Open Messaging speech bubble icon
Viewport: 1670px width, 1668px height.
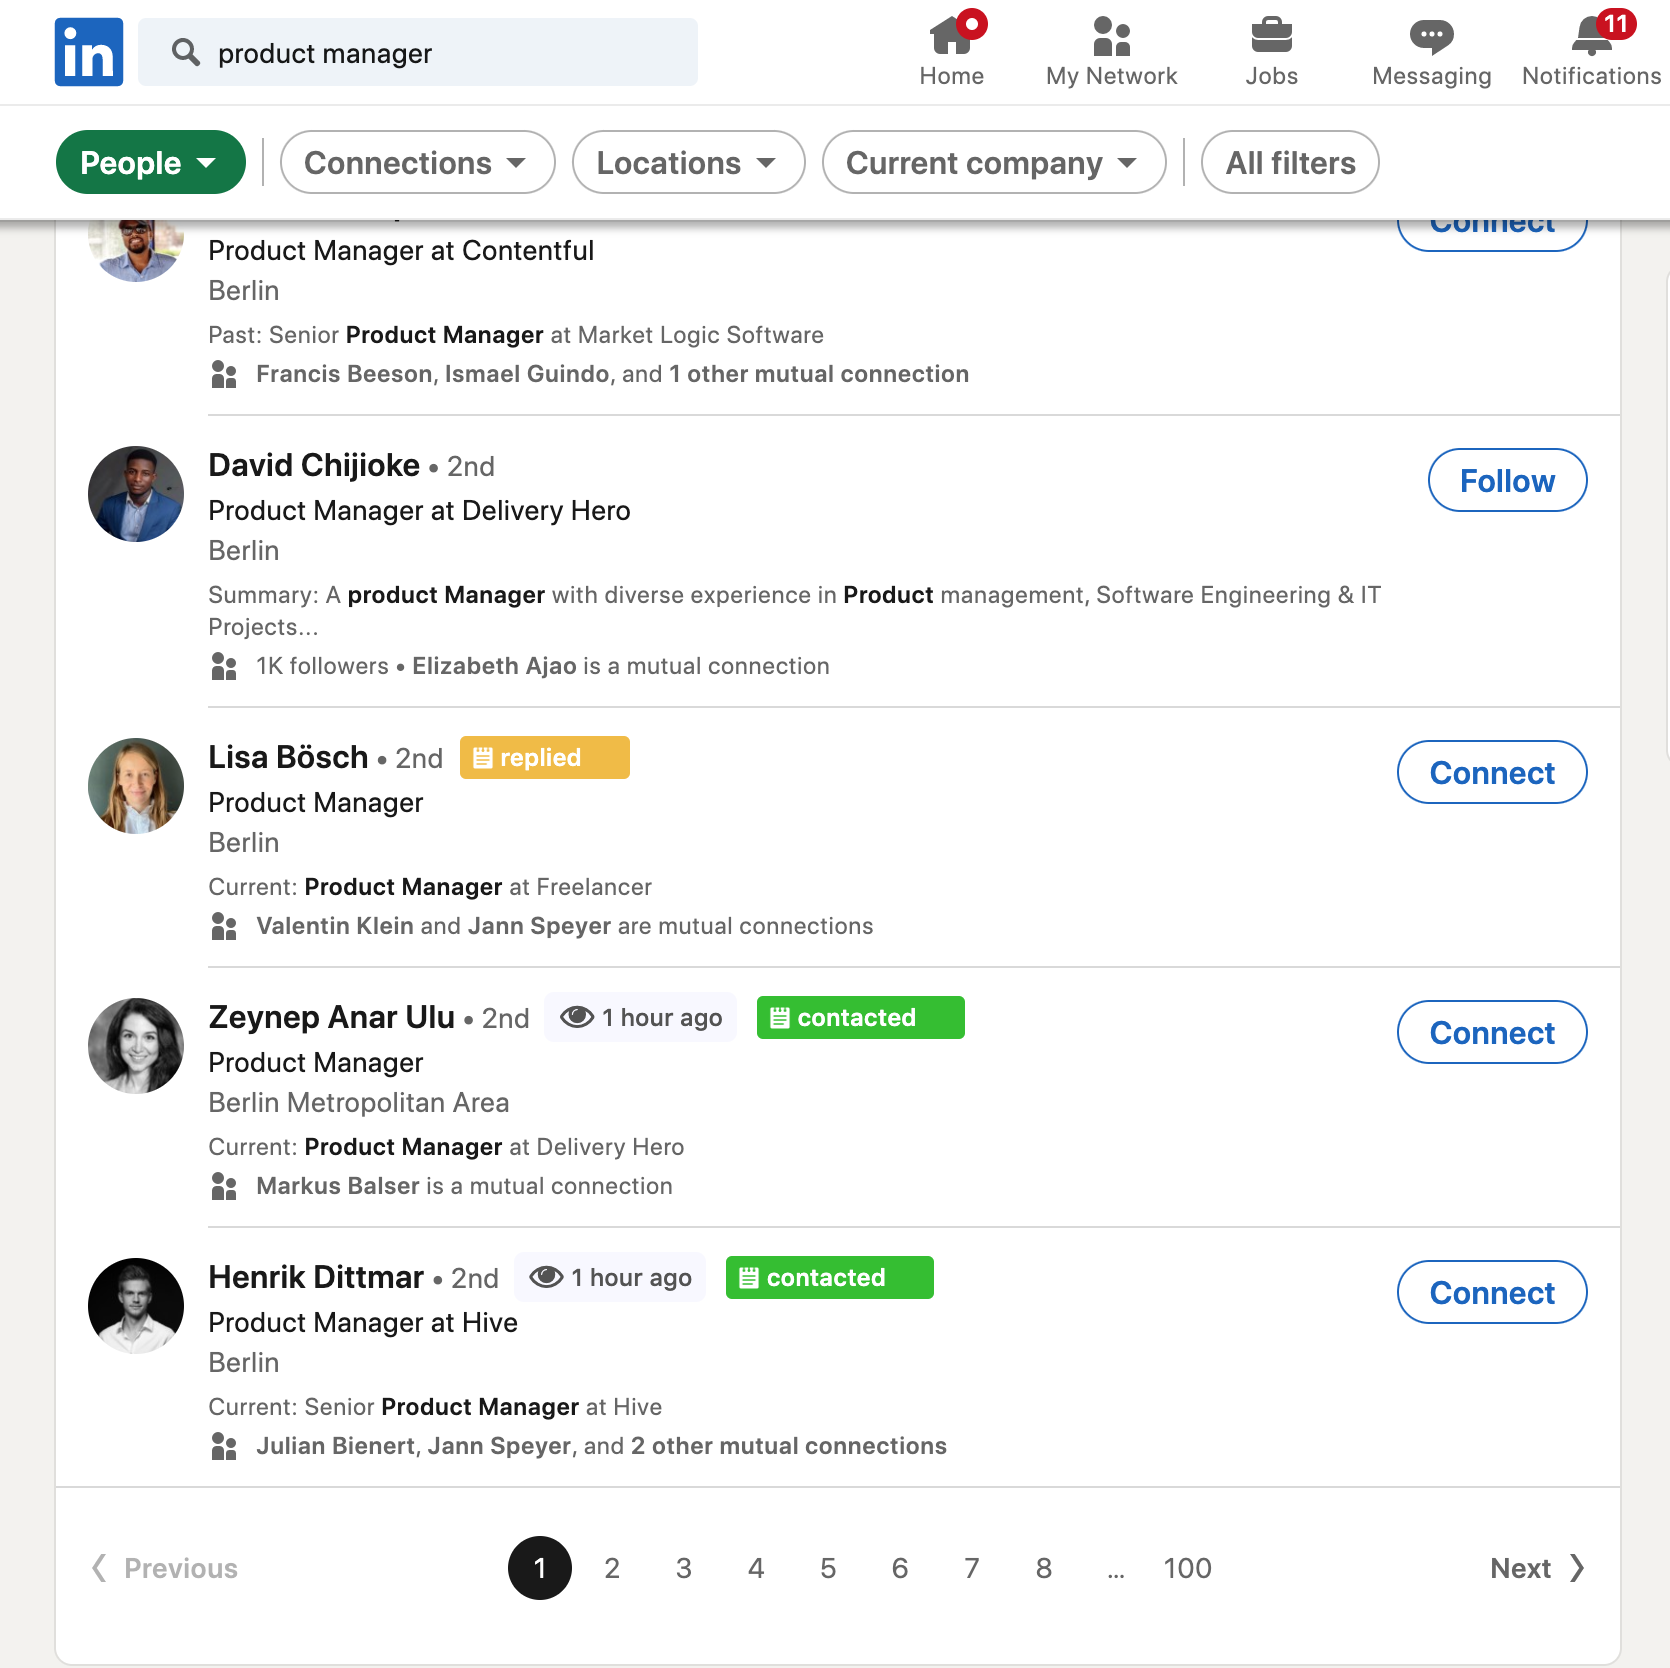(1431, 36)
